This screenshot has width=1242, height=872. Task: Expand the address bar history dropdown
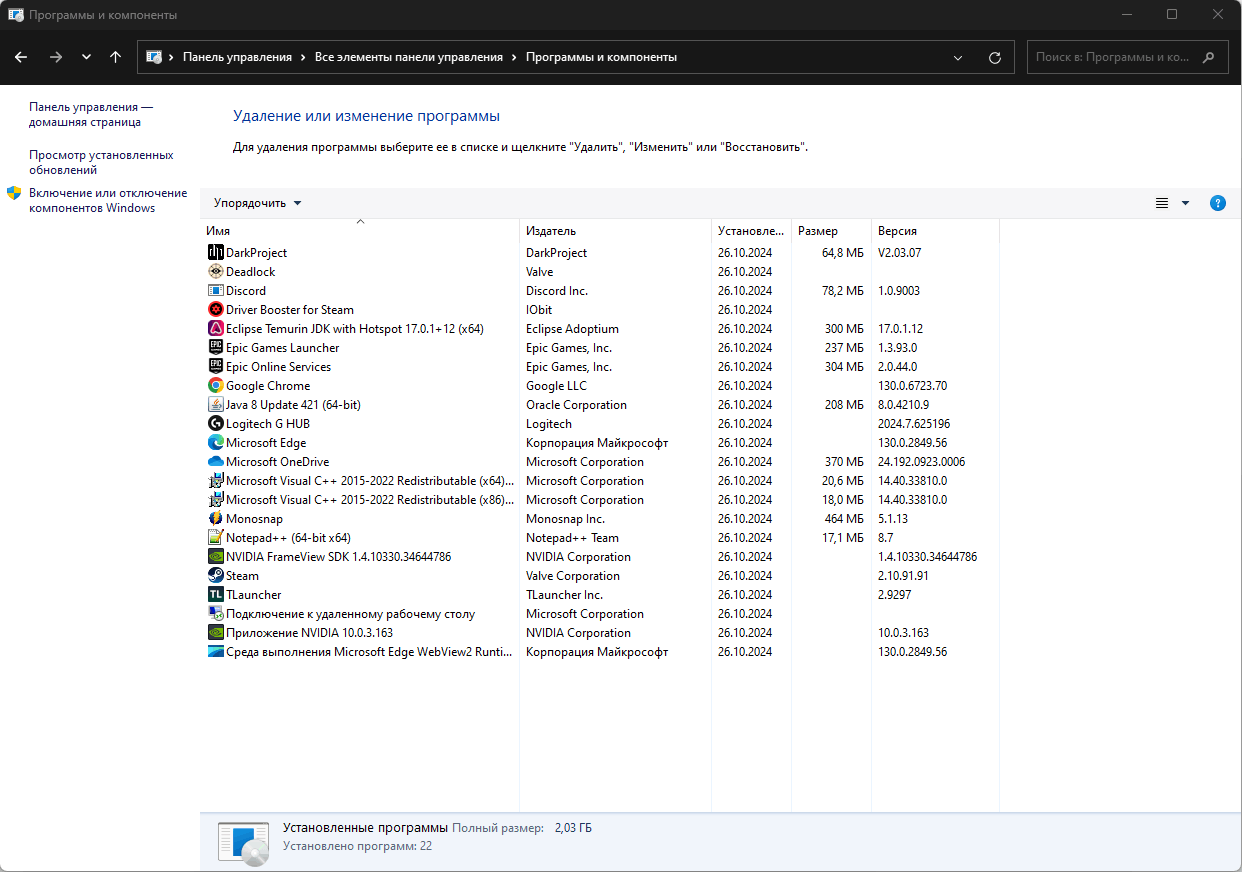pos(959,58)
